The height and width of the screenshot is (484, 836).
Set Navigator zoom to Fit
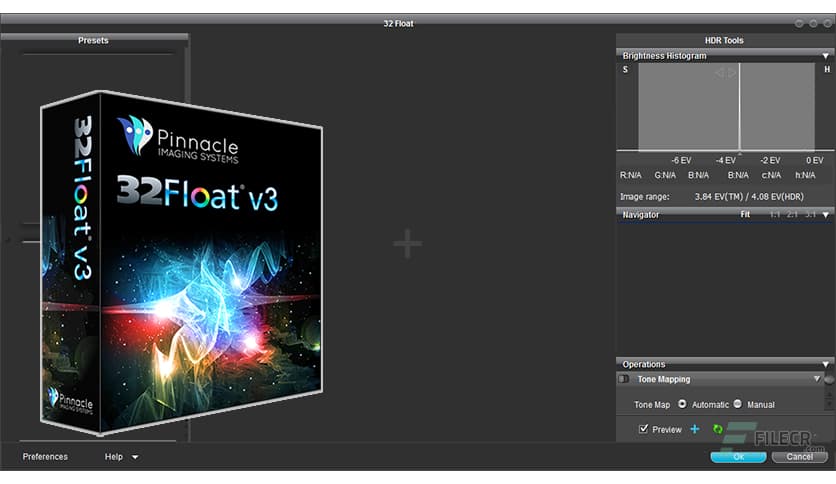pos(745,215)
